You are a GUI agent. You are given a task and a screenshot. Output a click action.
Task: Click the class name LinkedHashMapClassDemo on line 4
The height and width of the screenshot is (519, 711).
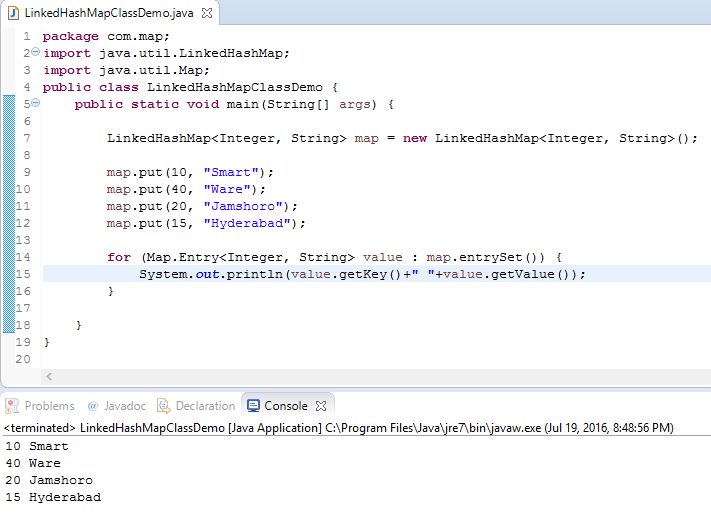pyautogui.click(x=235, y=87)
